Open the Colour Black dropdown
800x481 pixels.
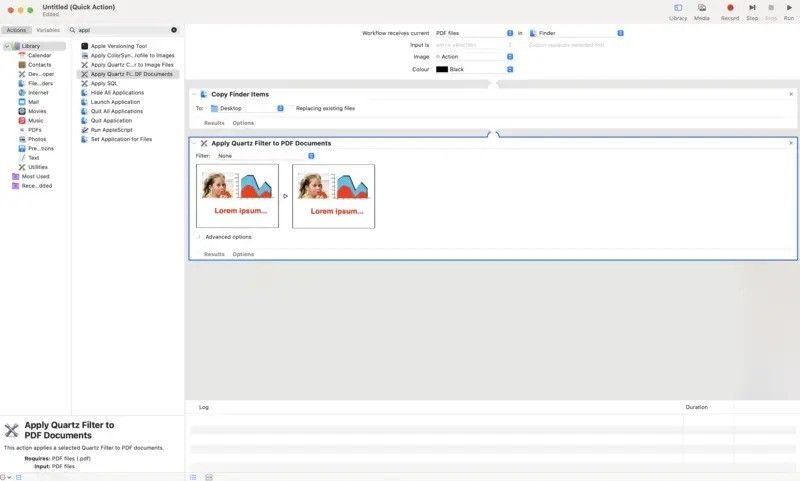click(x=474, y=69)
